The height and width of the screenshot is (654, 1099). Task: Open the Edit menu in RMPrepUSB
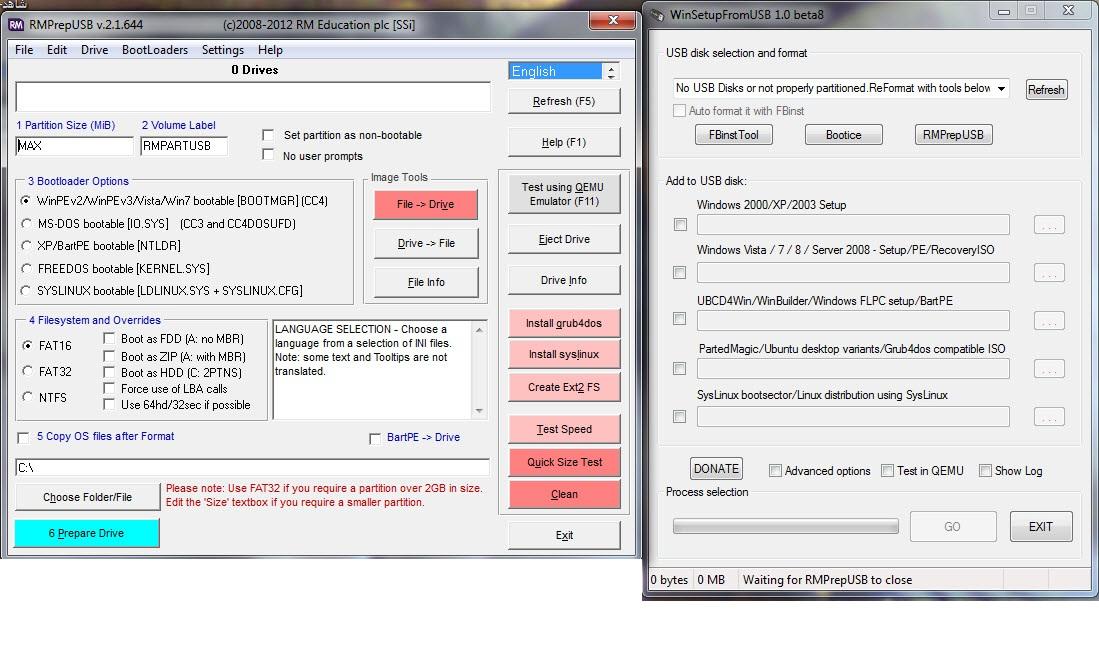point(57,50)
